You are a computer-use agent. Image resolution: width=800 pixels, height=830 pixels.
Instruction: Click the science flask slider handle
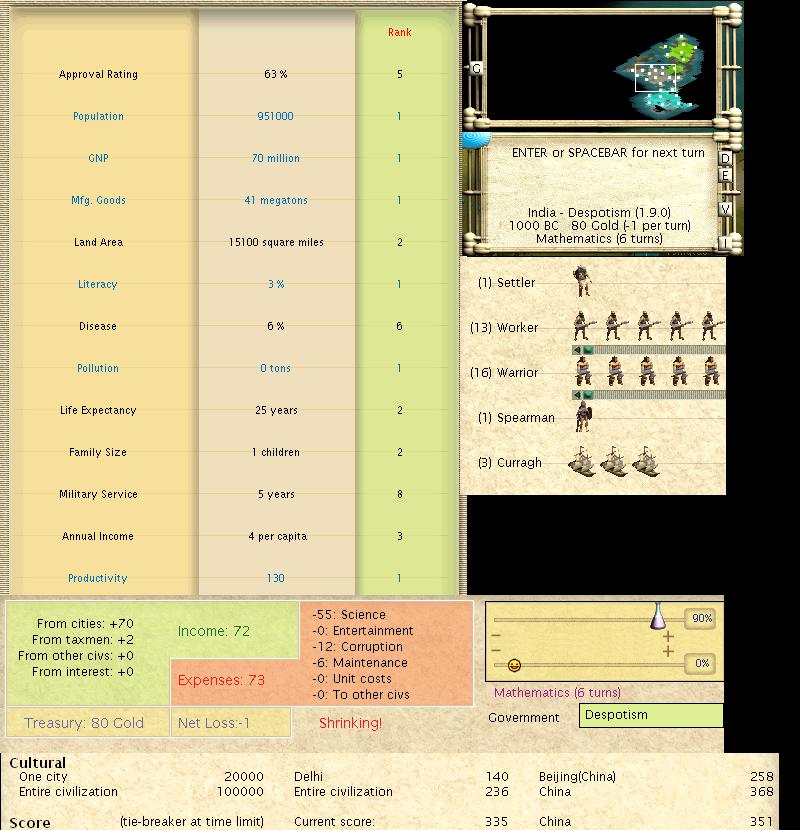pyautogui.click(x=658, y=617)
